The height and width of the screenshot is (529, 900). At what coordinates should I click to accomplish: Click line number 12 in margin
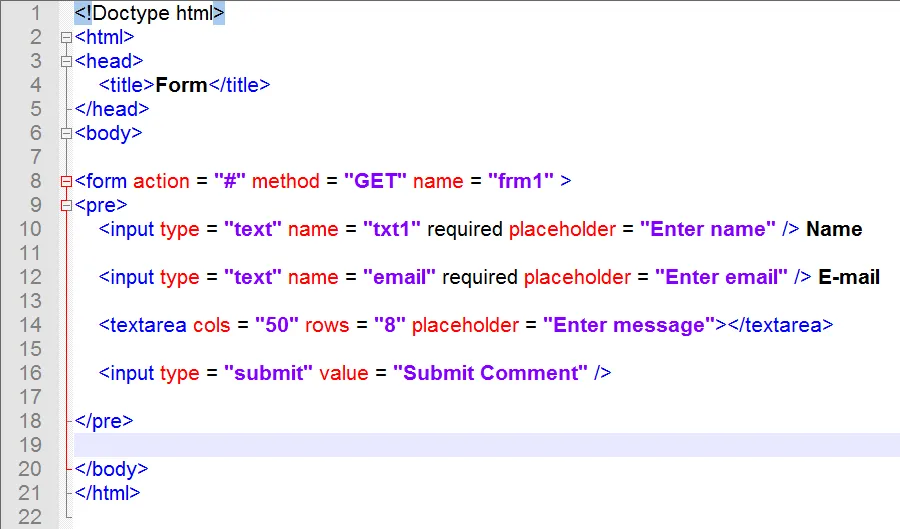click(x=30, y=277)
